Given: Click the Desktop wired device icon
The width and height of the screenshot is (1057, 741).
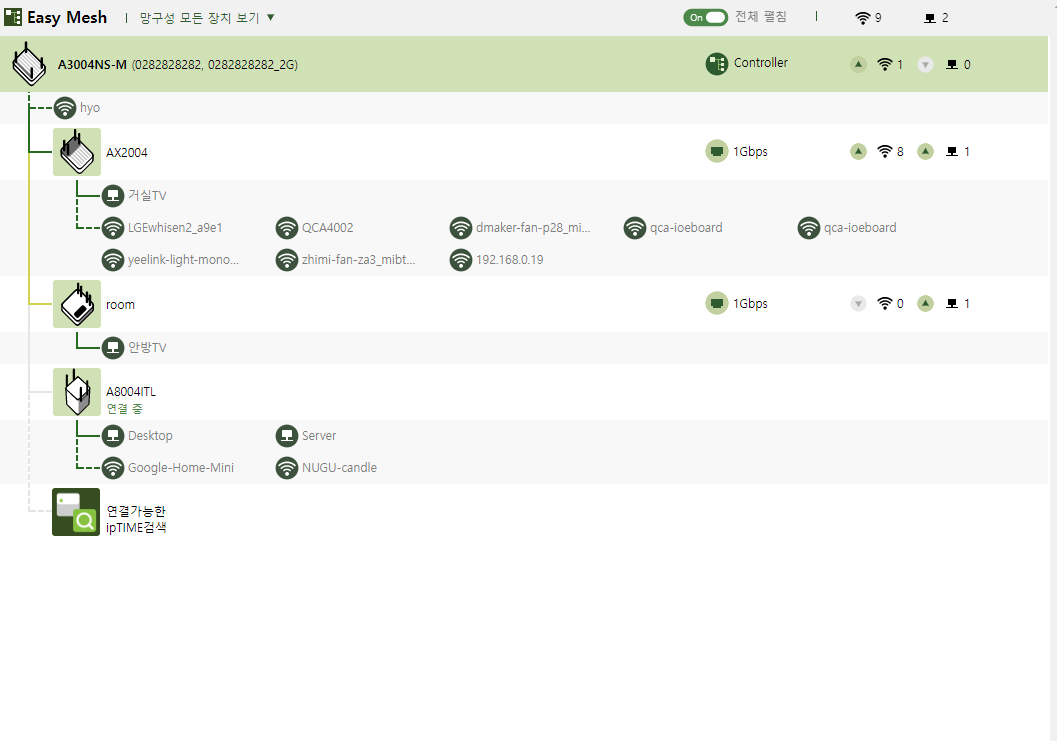Looking at the screenshot, I should click(x=113, y=436).
